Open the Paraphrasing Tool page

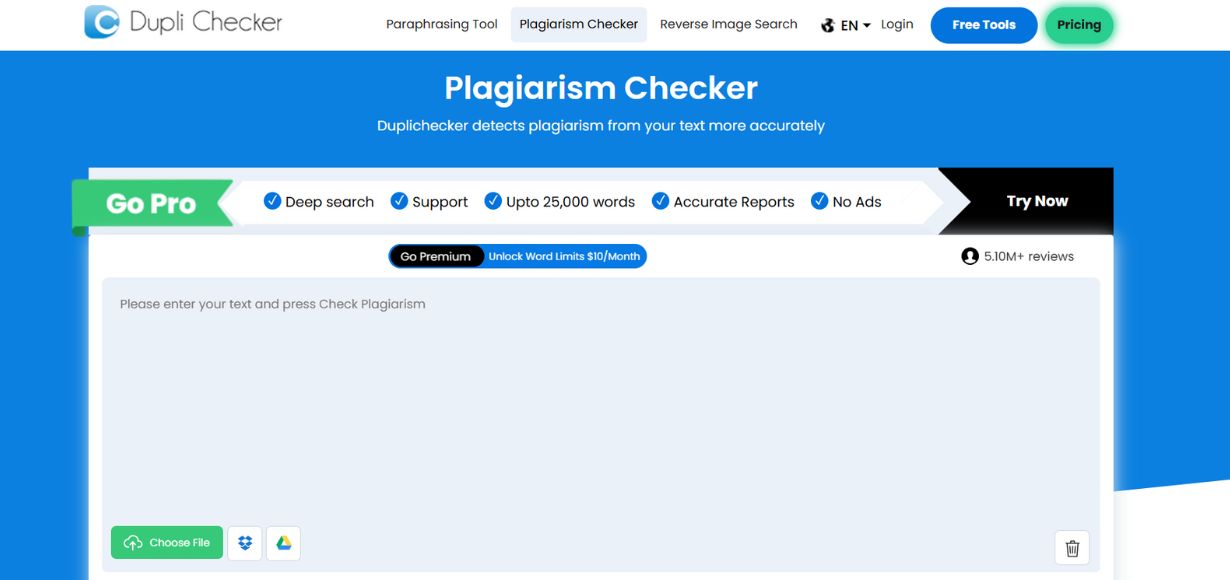coord(442,24)
